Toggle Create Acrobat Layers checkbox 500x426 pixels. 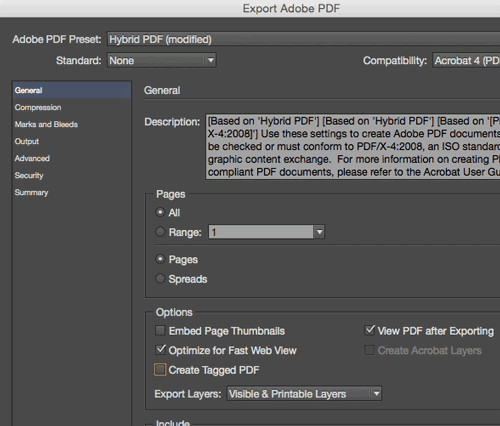[369, 350]
